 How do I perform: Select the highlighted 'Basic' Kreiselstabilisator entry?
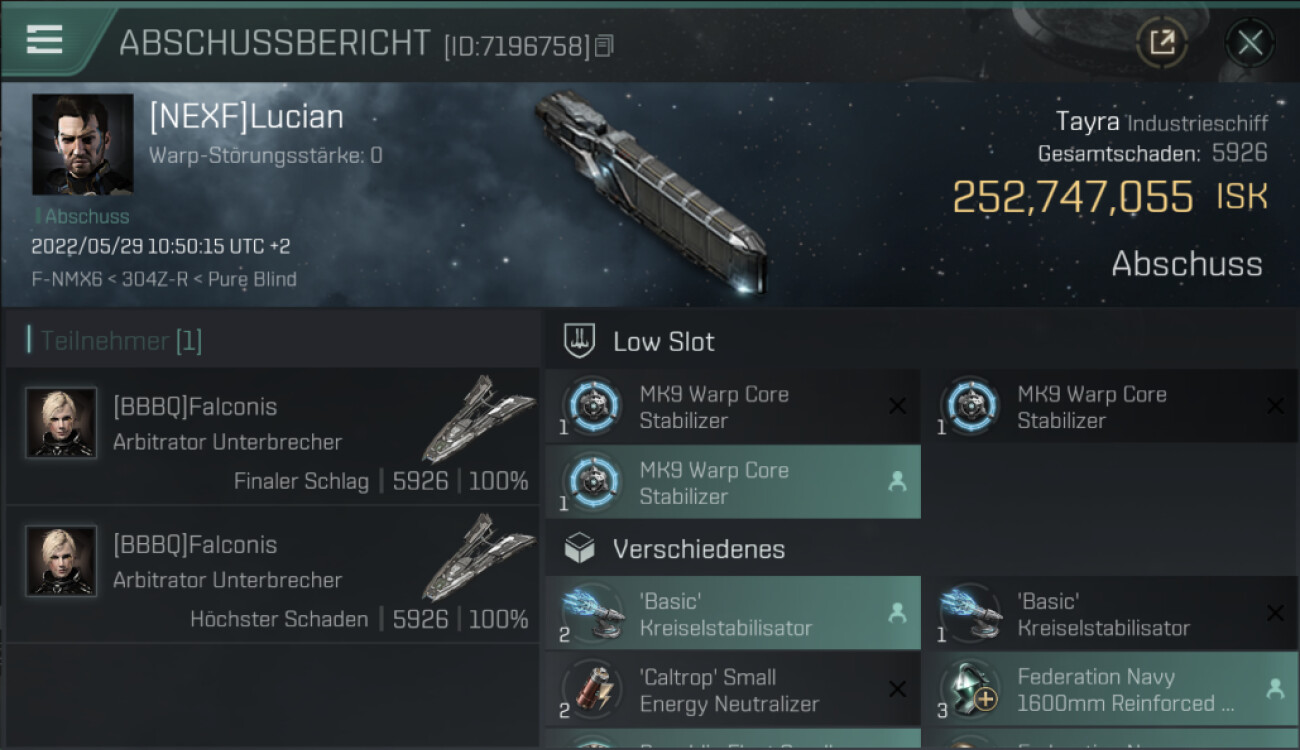click(733, 614)
